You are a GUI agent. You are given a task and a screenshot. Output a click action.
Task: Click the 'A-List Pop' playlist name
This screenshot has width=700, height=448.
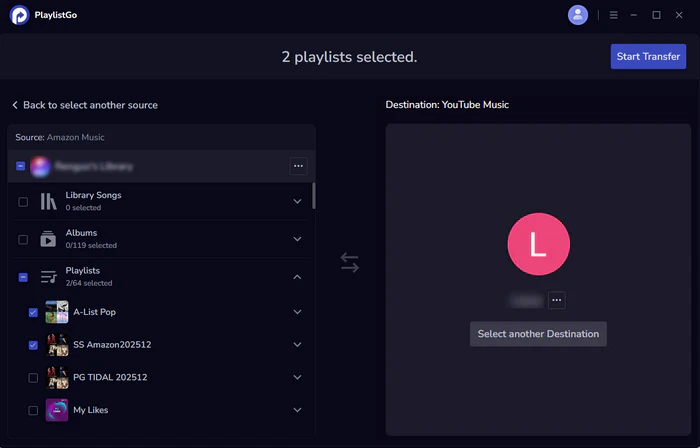click(x=94, y=312)
